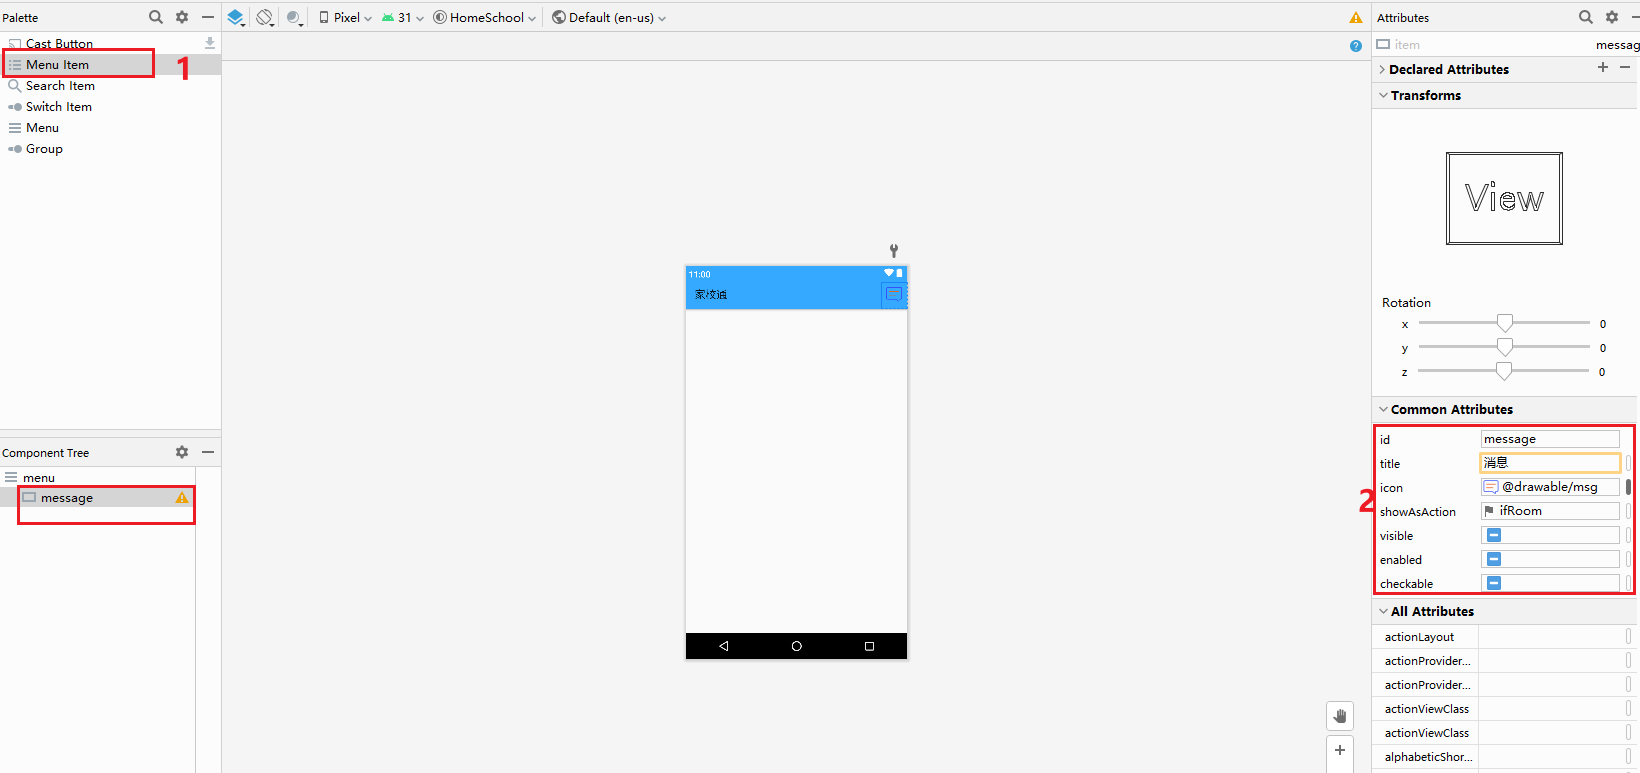Select the menu node in Component Tree

[x=39, y=478]
